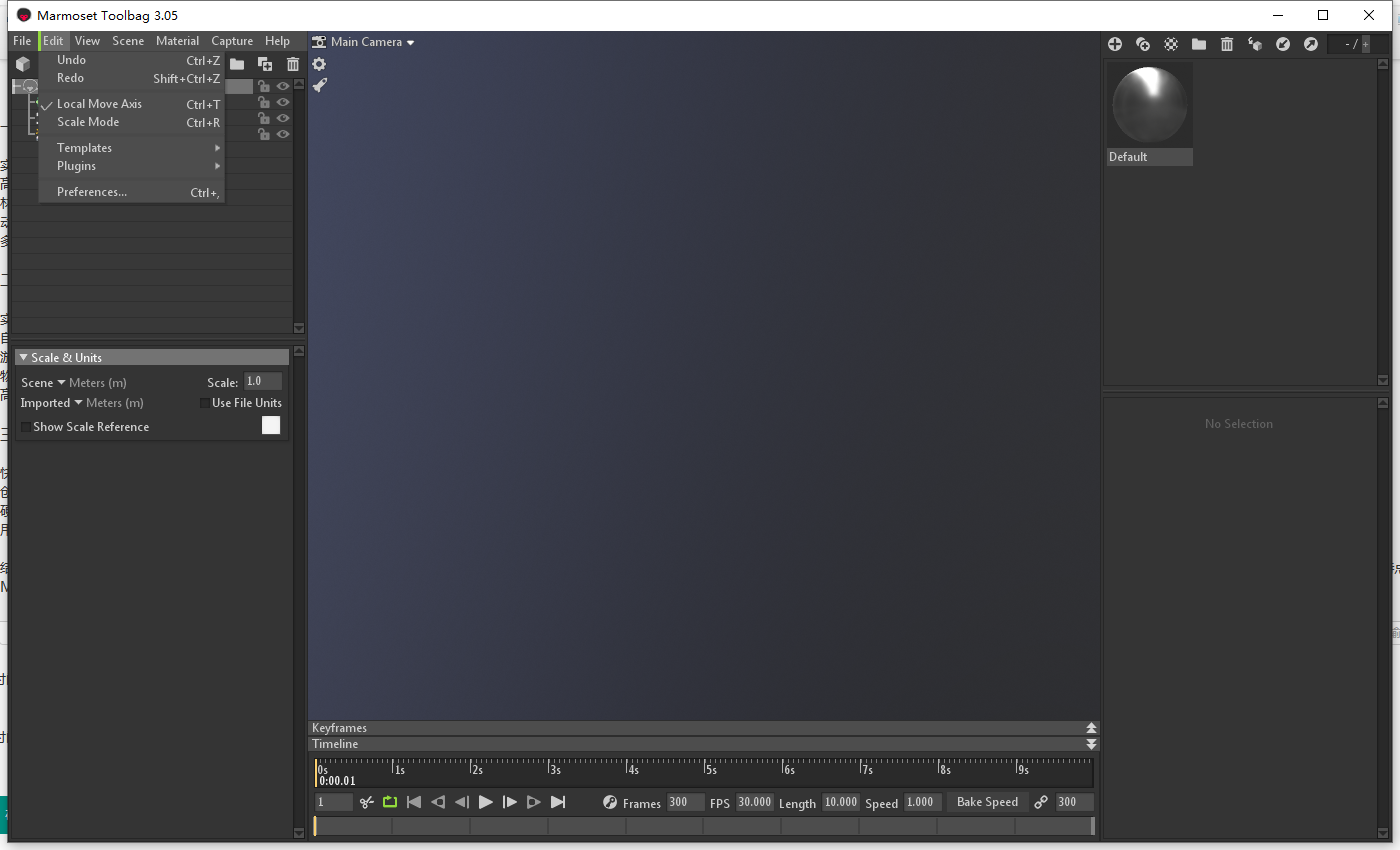Click the folder icon in scene toolbar

(x=237, y=64)
